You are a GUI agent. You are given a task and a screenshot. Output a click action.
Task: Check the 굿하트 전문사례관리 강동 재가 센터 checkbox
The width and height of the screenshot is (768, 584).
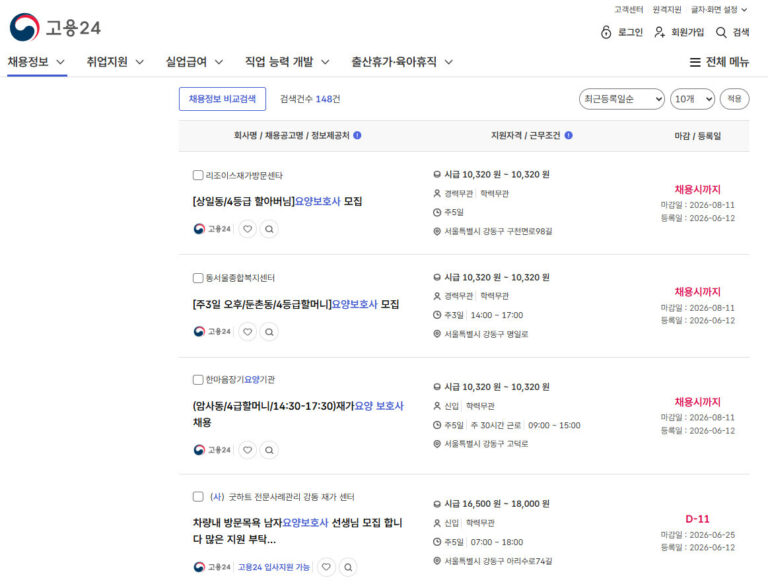click(x=198, y=497)
